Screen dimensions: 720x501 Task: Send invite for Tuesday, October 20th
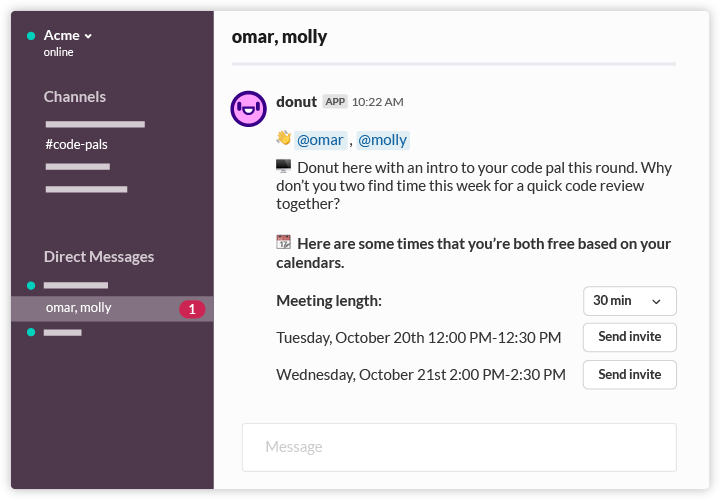[x=629, y=337]
